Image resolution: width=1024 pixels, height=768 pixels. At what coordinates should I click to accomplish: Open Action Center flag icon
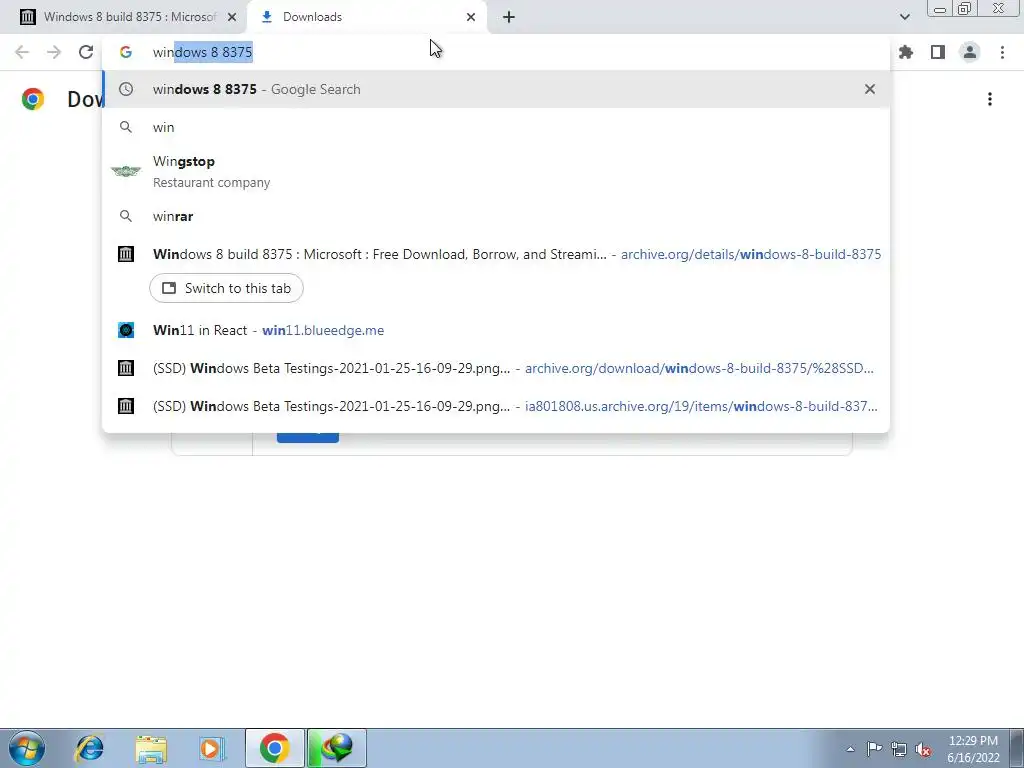[x=874, y=749]
